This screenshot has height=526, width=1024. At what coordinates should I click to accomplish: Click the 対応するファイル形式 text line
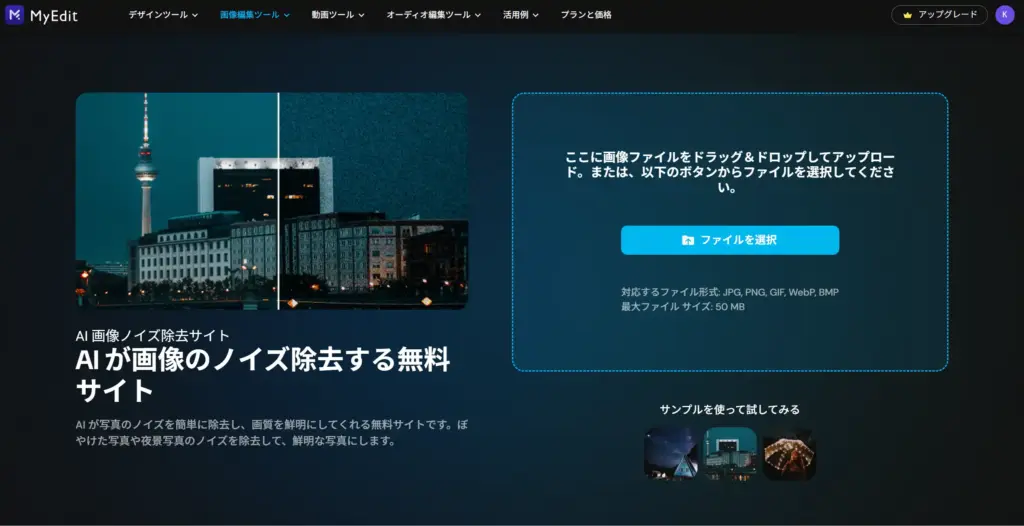click(x=729, y=292)
